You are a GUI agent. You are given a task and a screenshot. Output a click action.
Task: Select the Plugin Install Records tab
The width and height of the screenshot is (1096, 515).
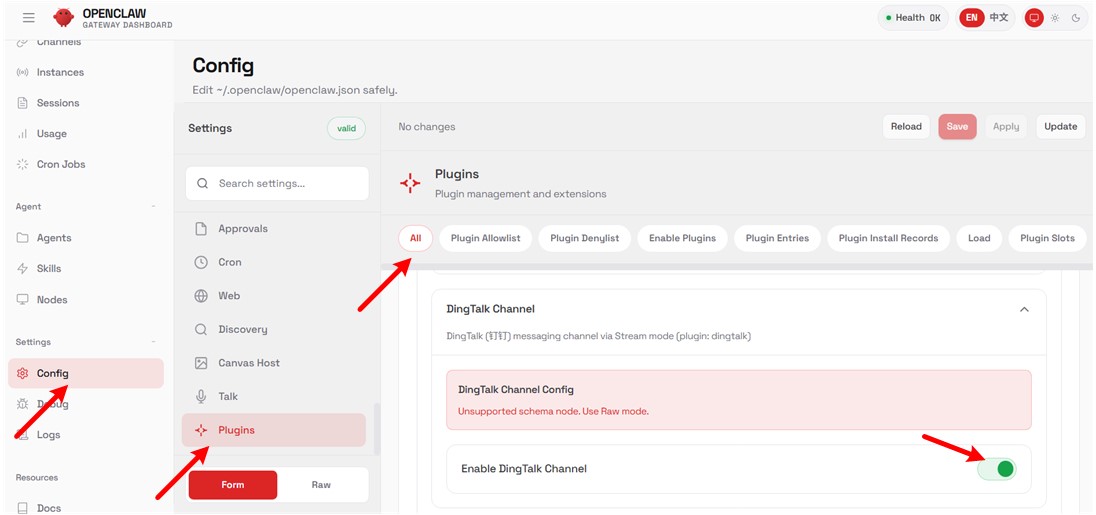click(x=888, y=238)
